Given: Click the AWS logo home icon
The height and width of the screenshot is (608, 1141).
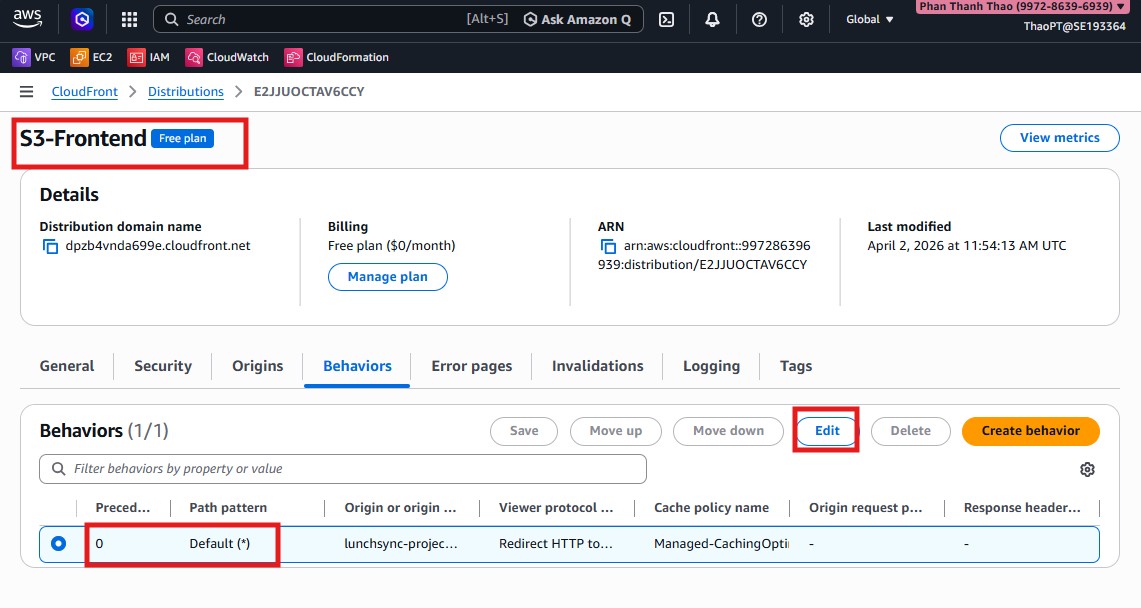Looking at the screenshot, I should click(28, 19).
